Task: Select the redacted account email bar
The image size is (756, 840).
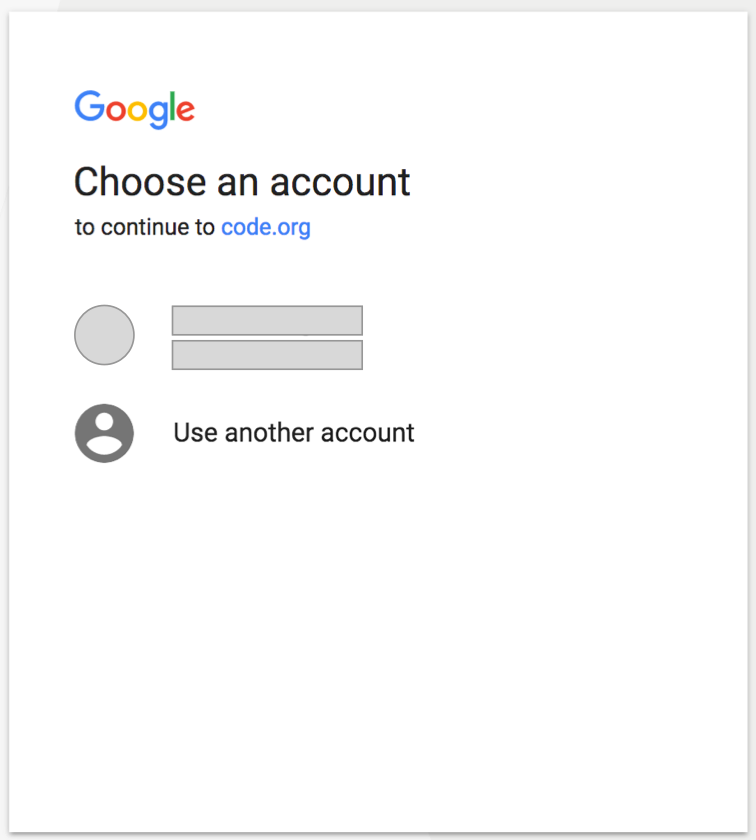Action: pyautogui.click(x=267, y=355)
